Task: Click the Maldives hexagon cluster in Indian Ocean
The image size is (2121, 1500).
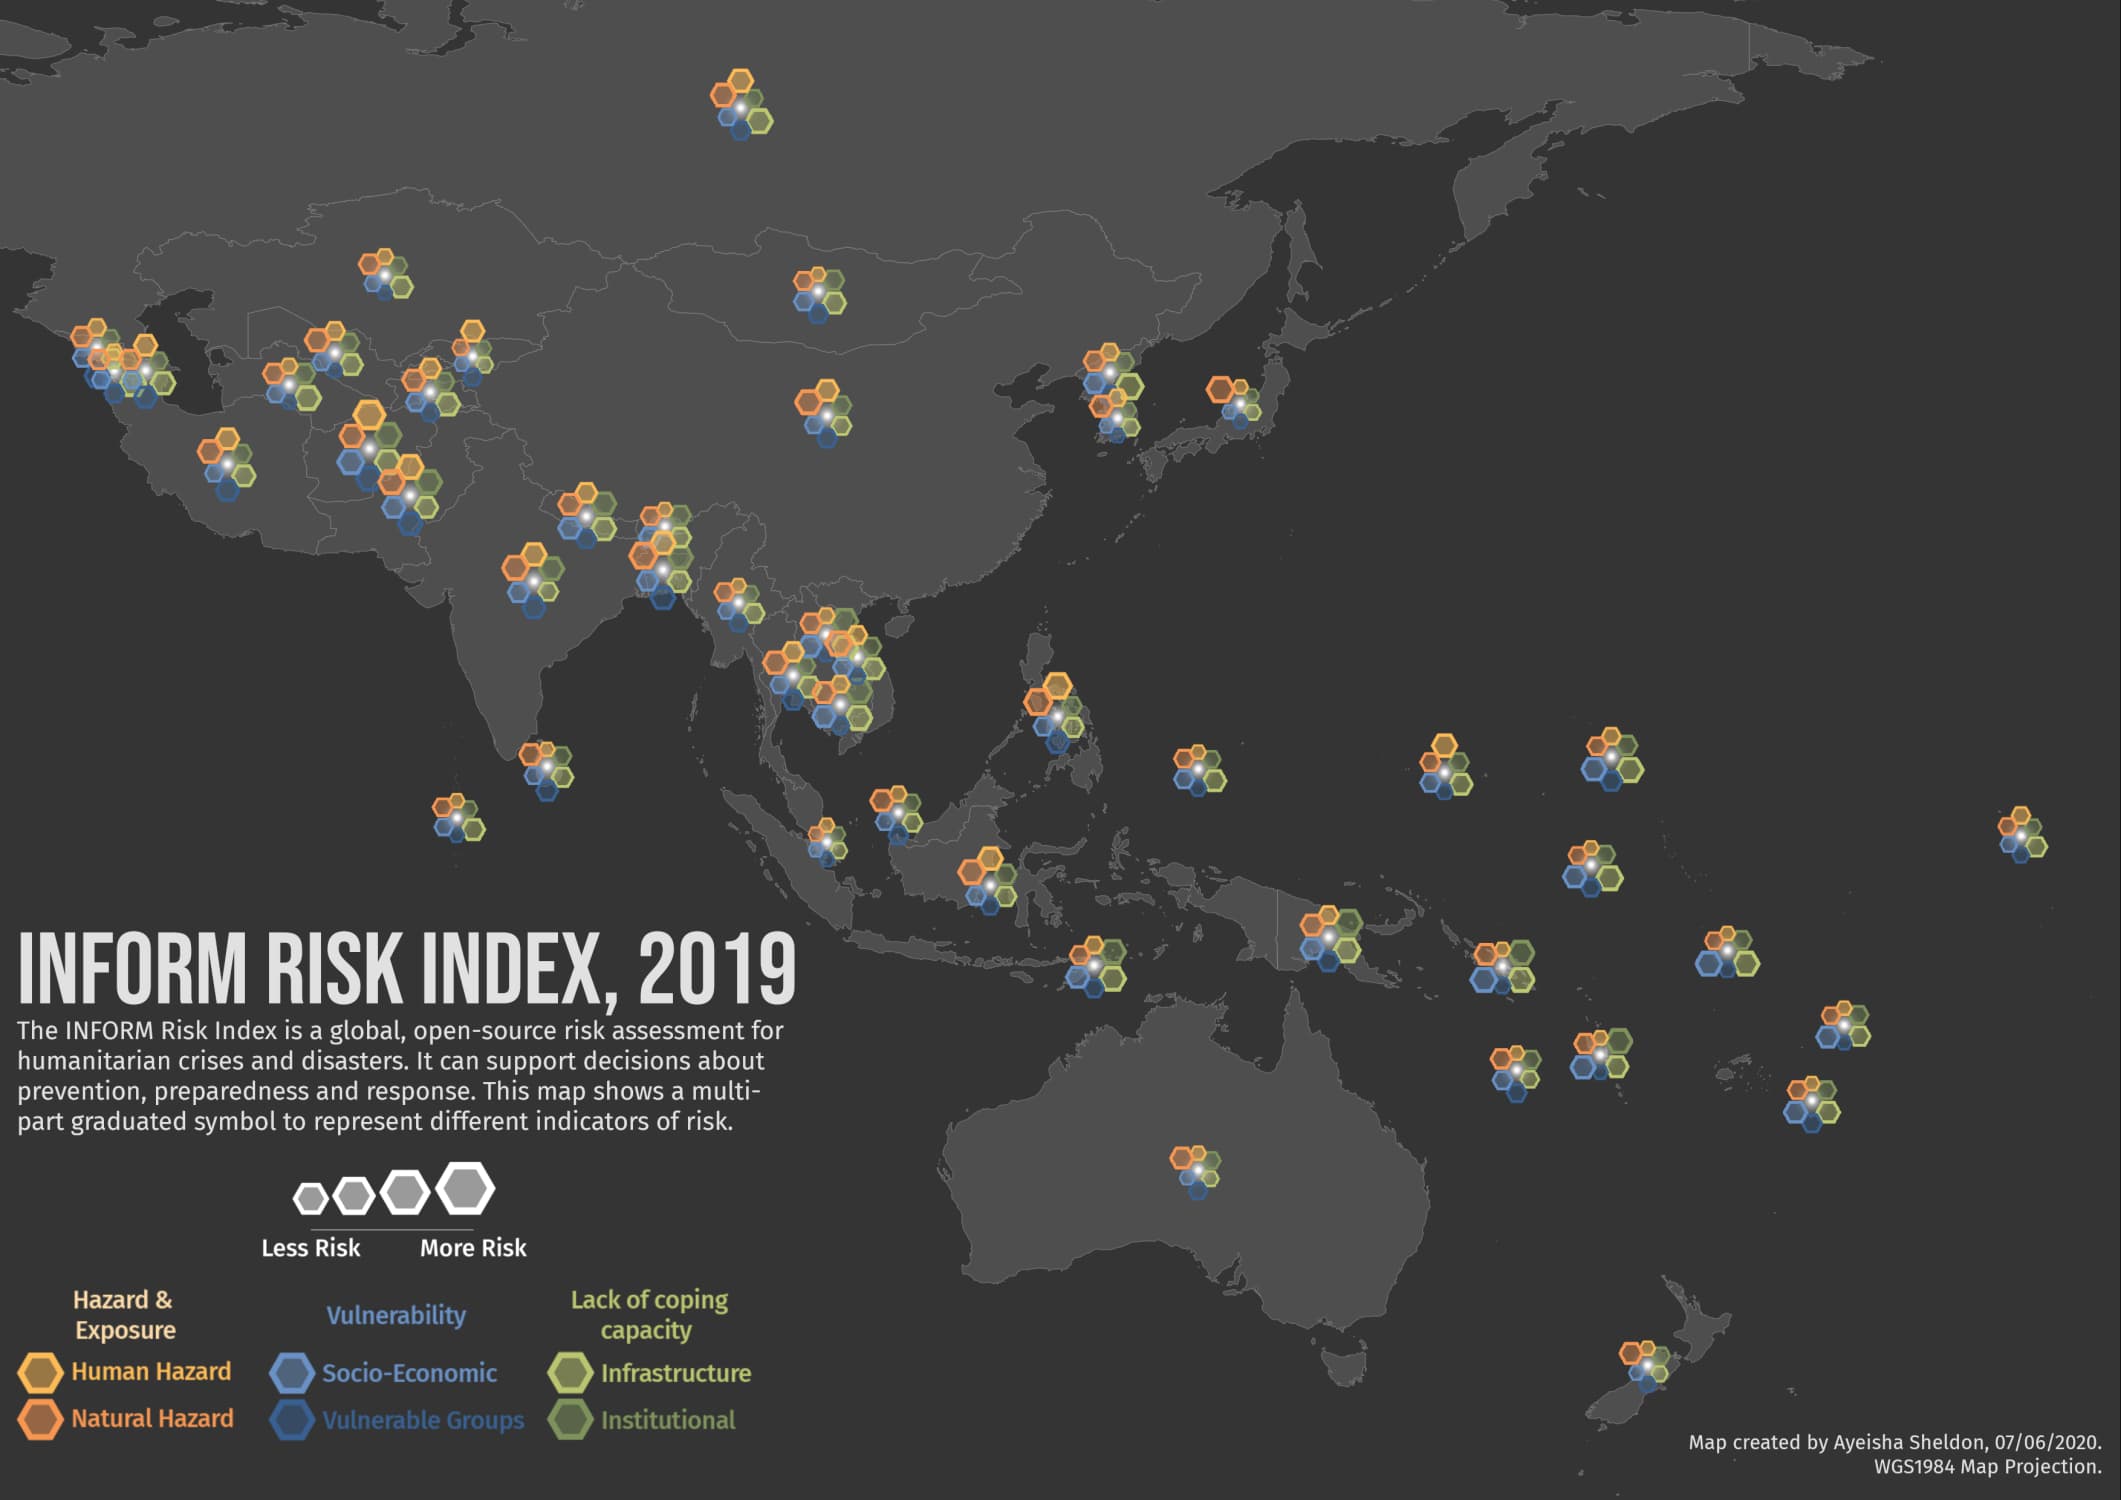Action: pyautogui.click(x=458, y=818)
